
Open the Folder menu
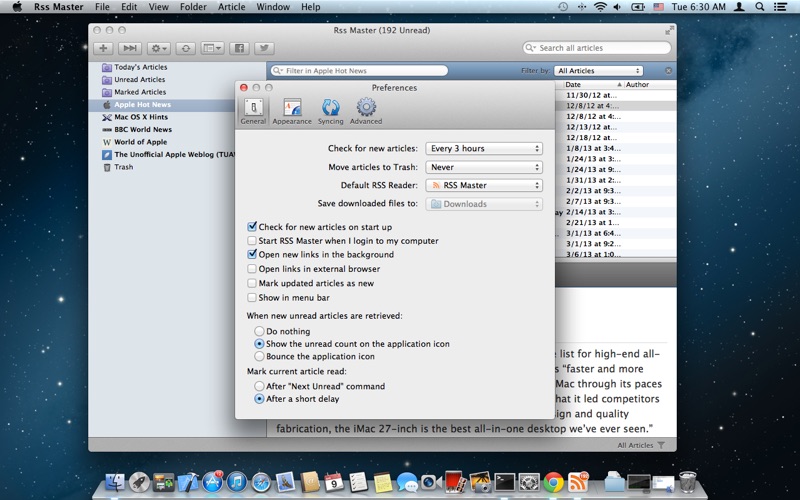point(193,7)
